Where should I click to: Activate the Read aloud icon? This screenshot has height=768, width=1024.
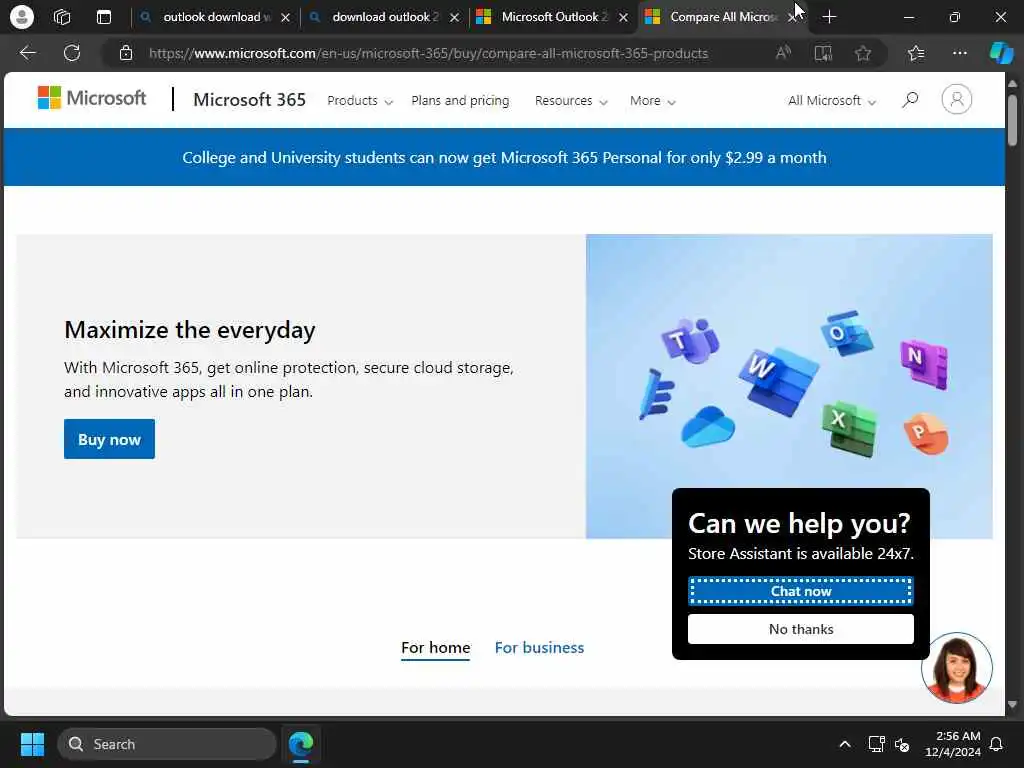click(x=783, y=53)
